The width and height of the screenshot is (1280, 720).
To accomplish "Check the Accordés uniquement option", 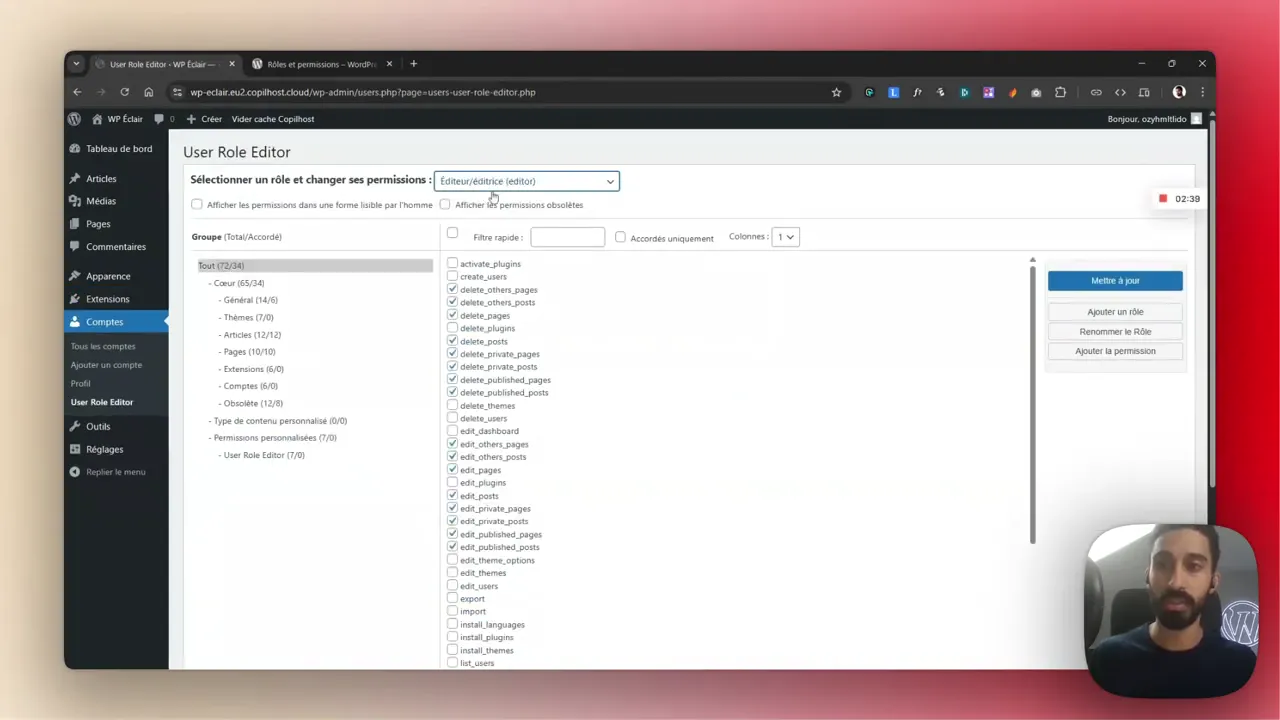I will [x=621, y=237].
